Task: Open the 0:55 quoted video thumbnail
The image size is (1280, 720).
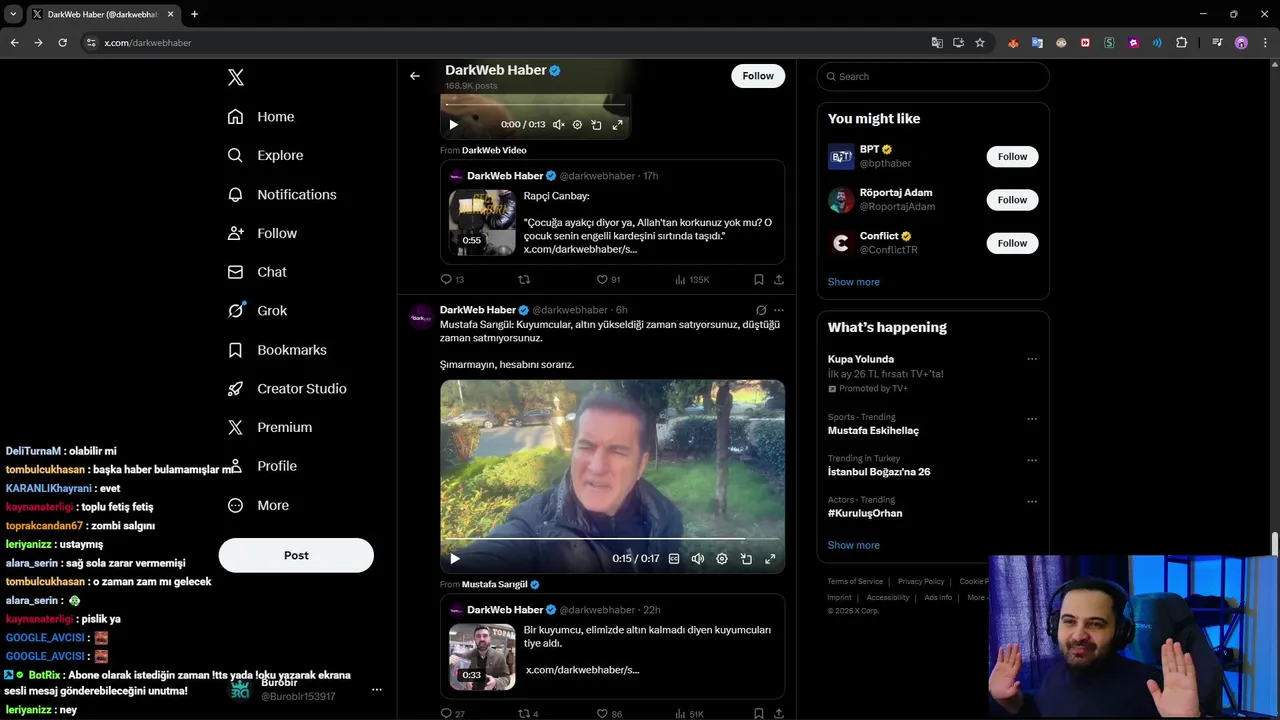Action: (482, 222)
